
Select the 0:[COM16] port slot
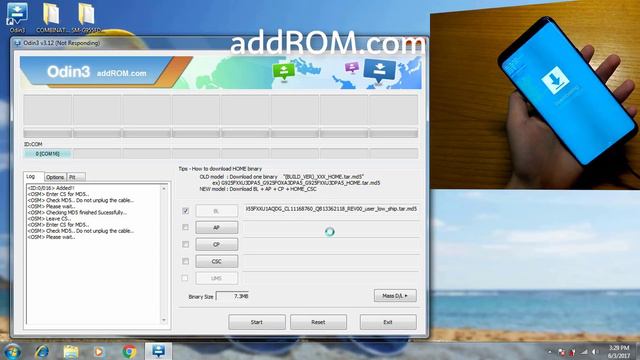coord(48,154)
